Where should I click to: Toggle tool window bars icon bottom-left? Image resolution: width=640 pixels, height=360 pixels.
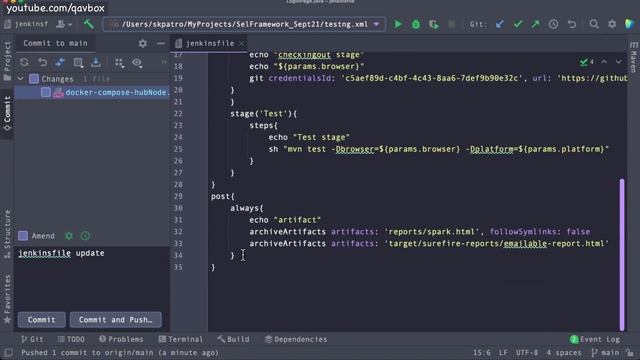click(x=8, y=352)
